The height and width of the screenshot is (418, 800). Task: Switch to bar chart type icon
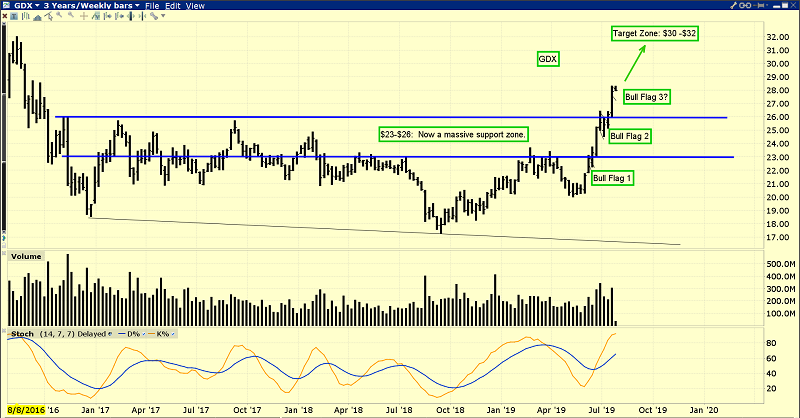[26, 16]
